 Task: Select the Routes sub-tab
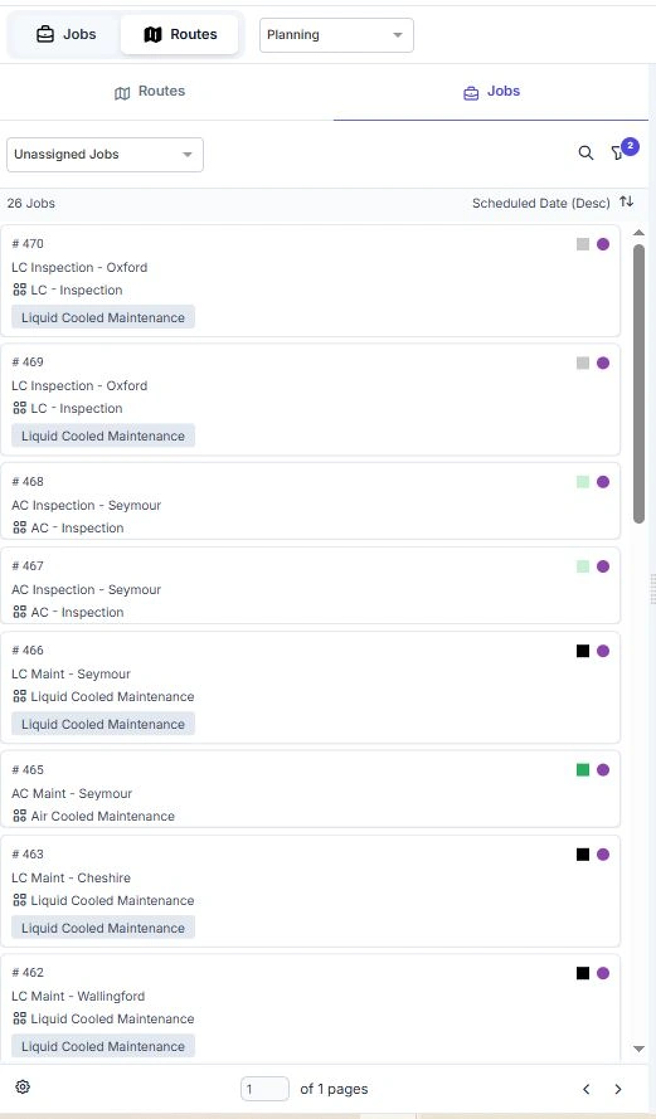pyautogui.click(x=150, y=92)
